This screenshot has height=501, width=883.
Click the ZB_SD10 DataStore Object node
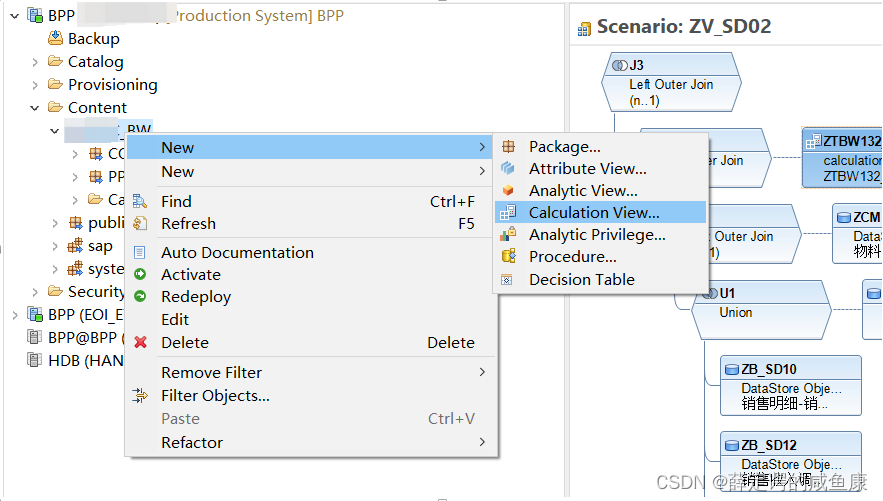point(790,385)
